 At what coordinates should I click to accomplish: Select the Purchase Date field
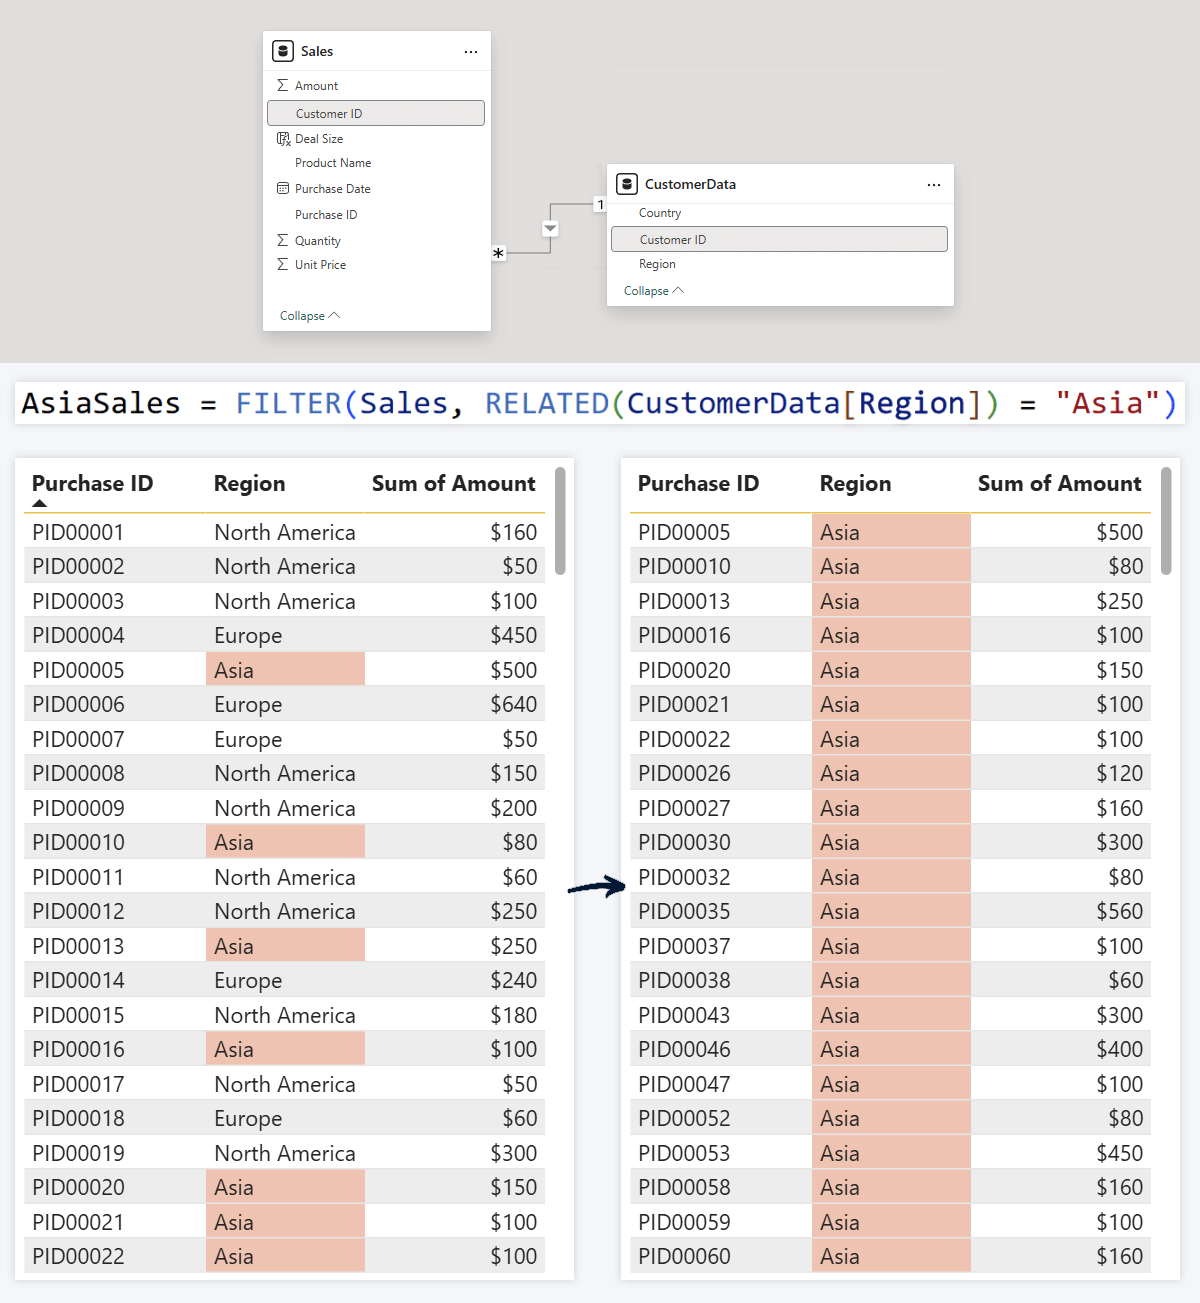(x=332, y=189)
